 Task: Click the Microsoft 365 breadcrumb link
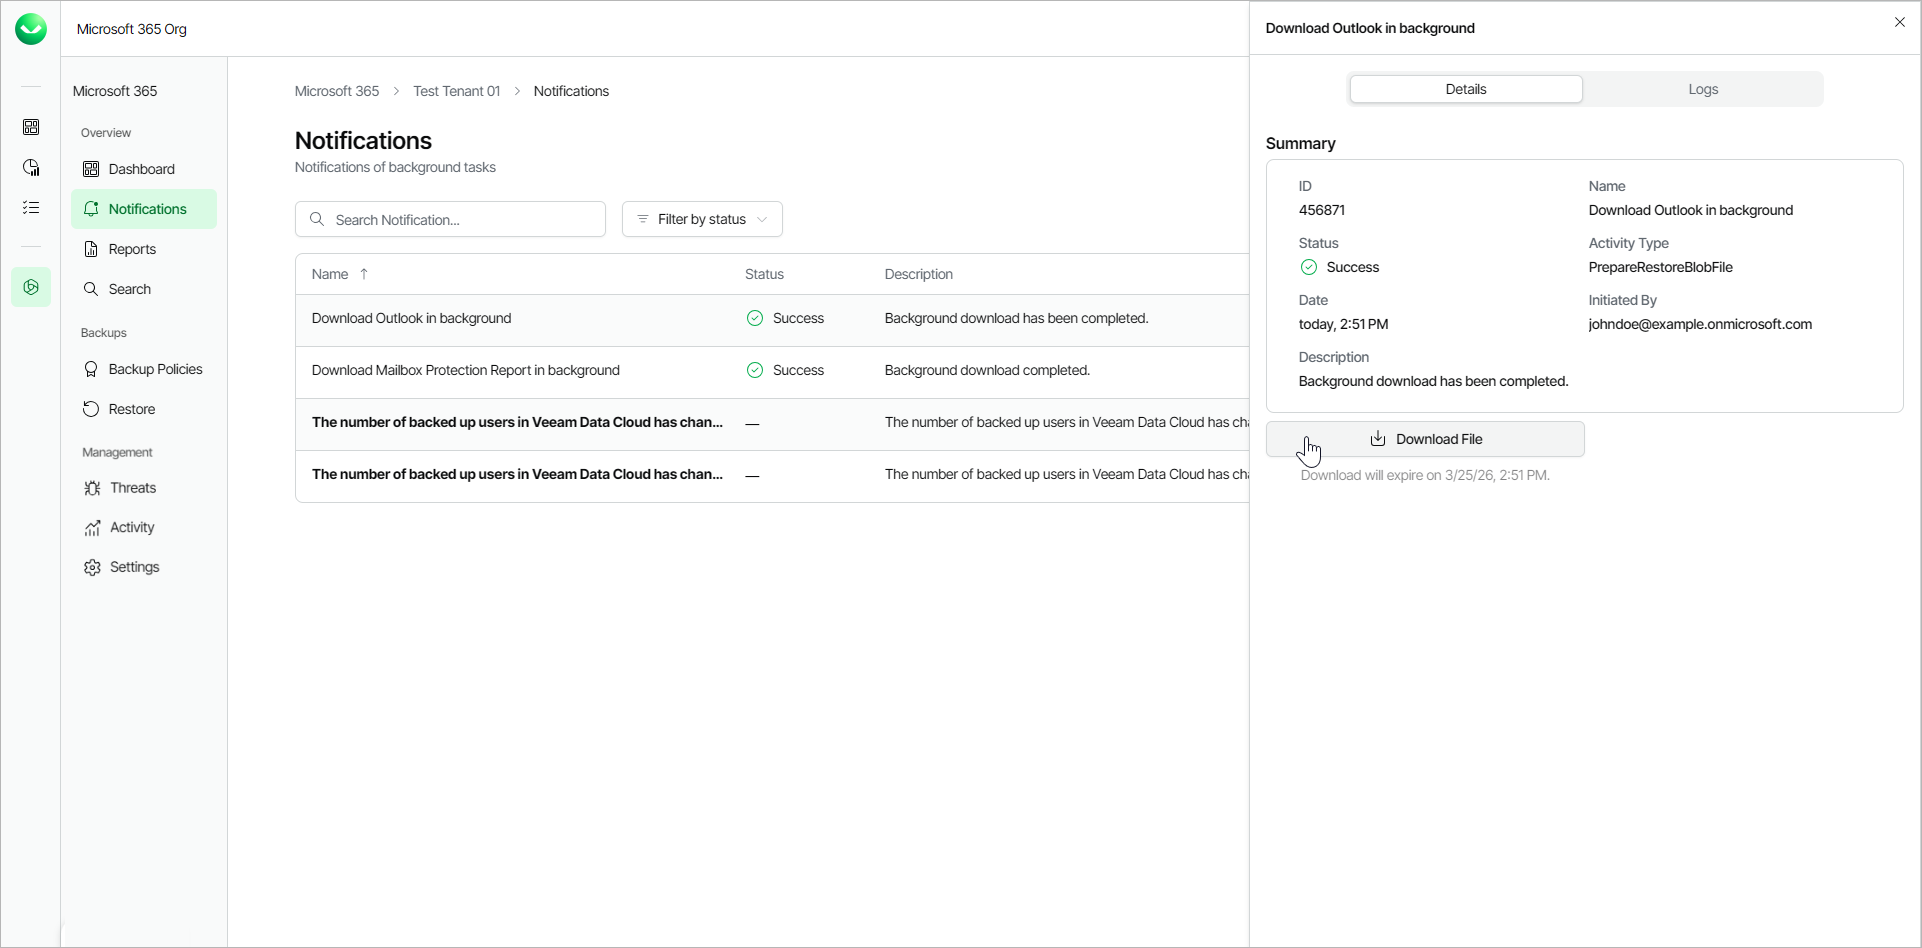pos(337,91)
